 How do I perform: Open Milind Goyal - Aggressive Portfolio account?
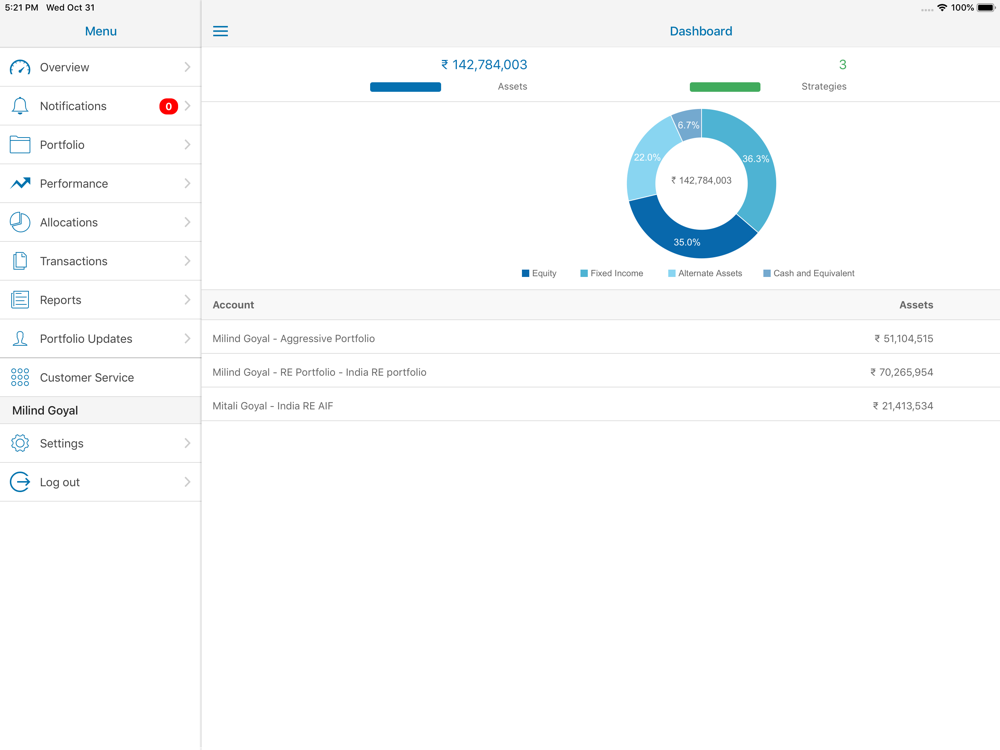pos(600,339)
